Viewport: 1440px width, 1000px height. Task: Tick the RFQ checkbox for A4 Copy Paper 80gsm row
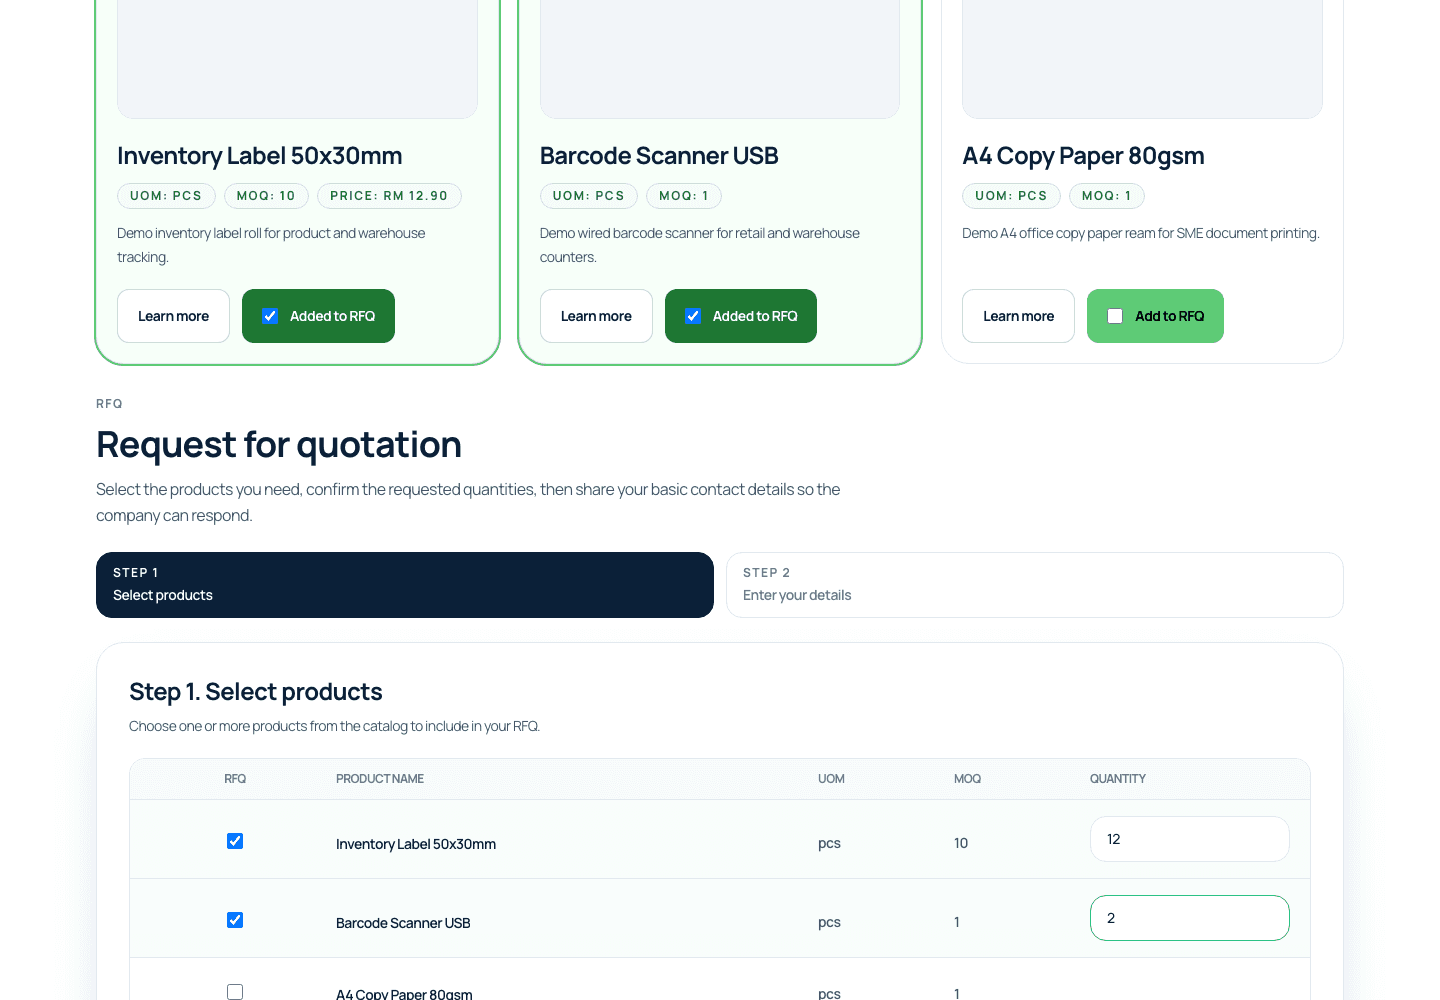click(235, 992)
